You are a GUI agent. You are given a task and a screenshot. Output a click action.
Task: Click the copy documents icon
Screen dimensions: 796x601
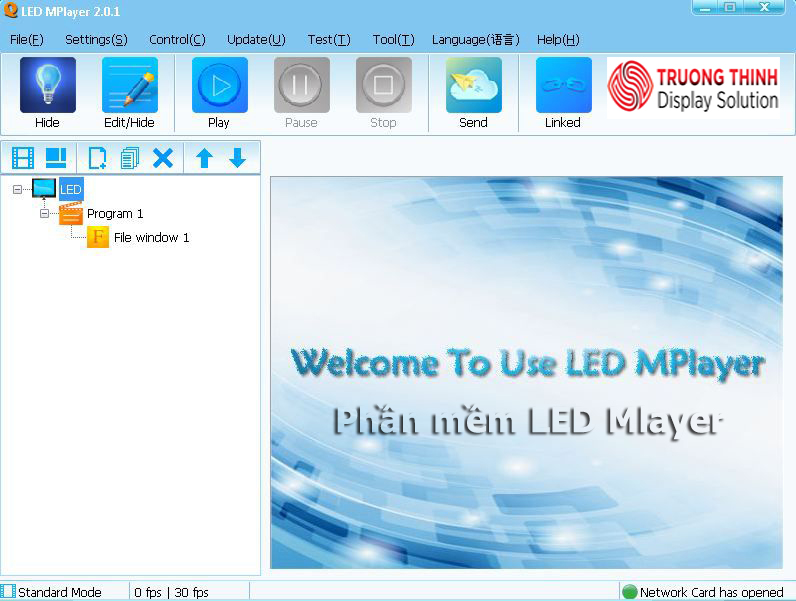tap(130, 158)
